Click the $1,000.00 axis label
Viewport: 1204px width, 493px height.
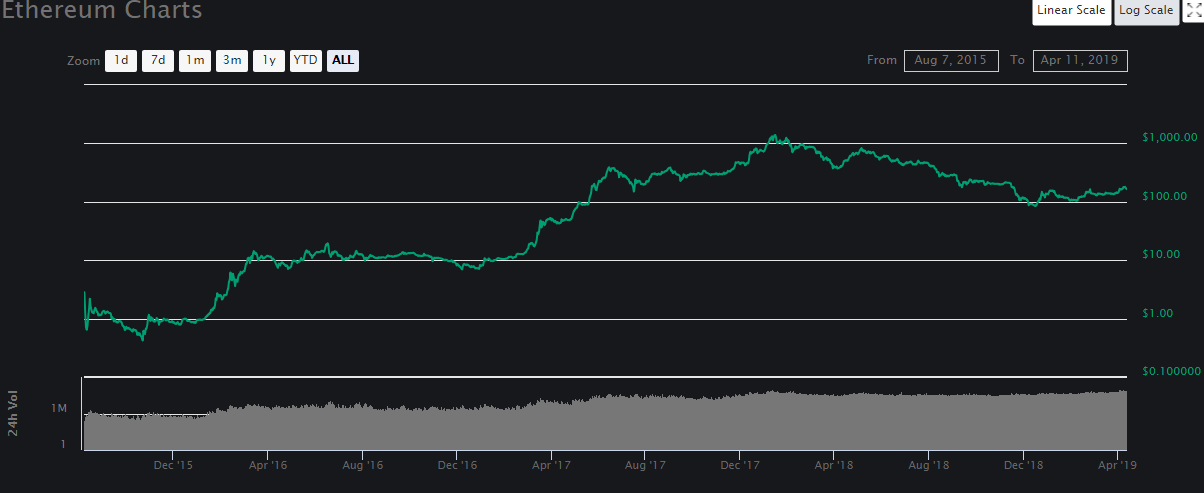pos(1169,138)
